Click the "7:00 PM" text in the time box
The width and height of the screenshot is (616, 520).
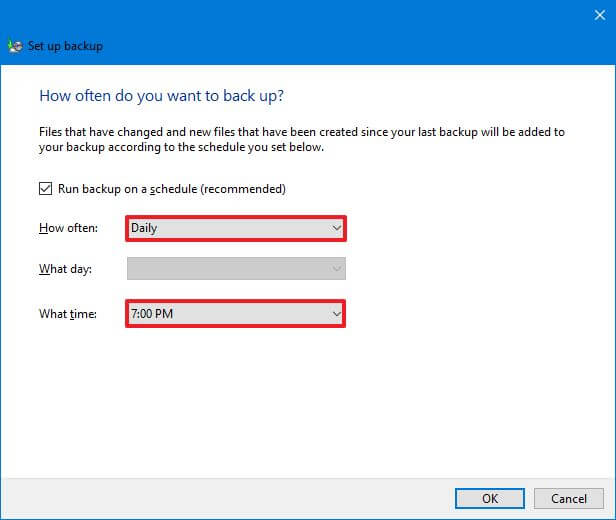click(x=152, y=314)
